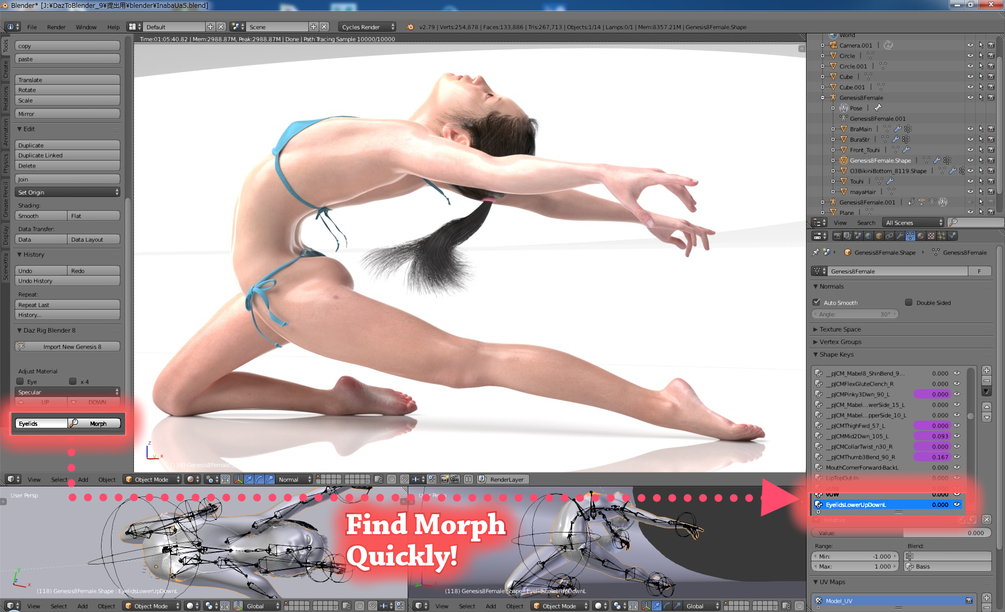Click the Eyelids search input field
1005x612 pixels.
point(41,424)
